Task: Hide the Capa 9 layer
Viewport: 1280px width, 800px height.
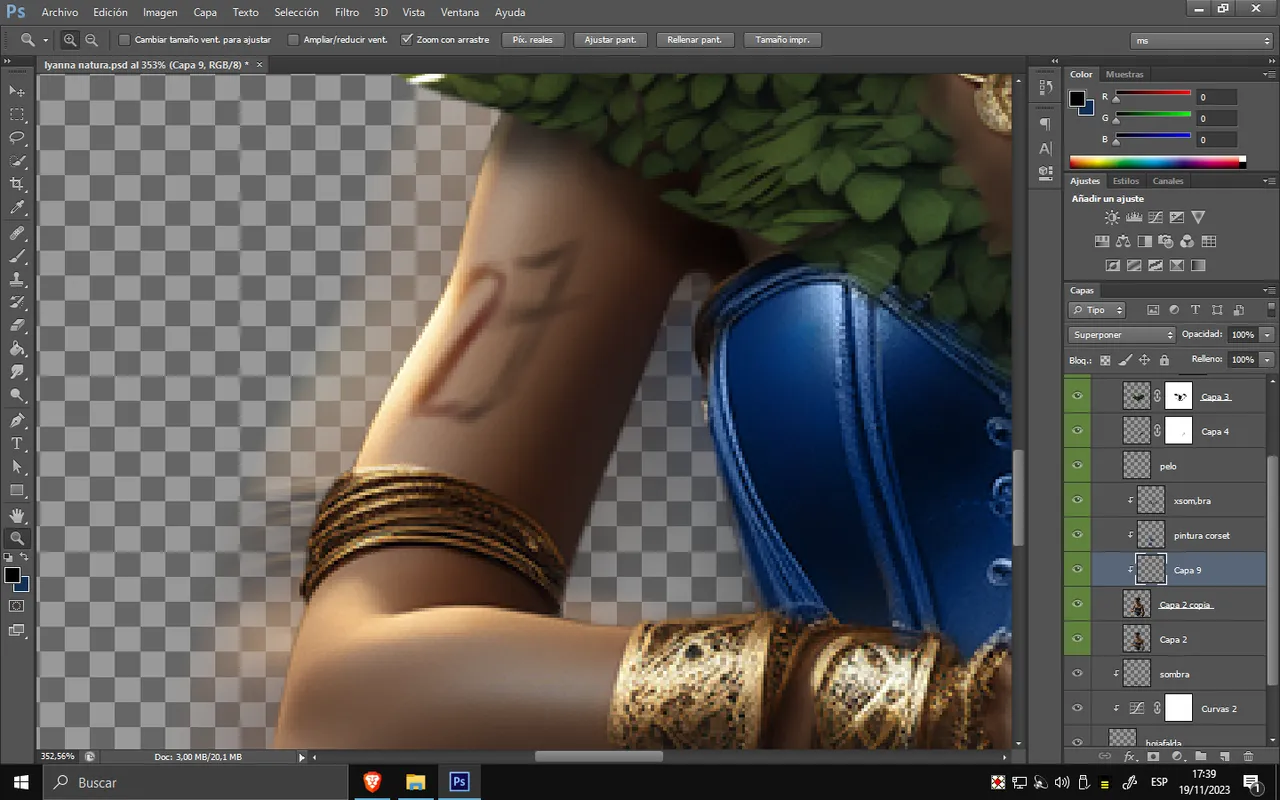Action: 1077,569
